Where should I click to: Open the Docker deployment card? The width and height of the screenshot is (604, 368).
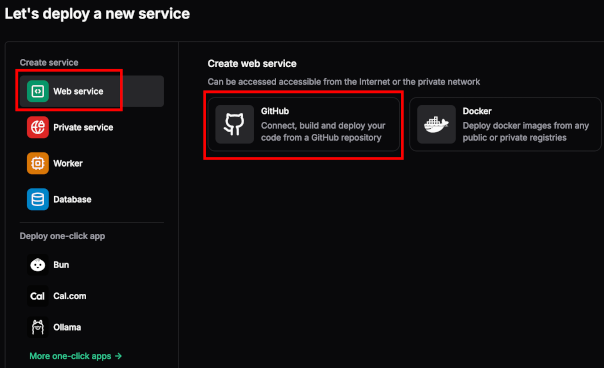pos(505,124)
